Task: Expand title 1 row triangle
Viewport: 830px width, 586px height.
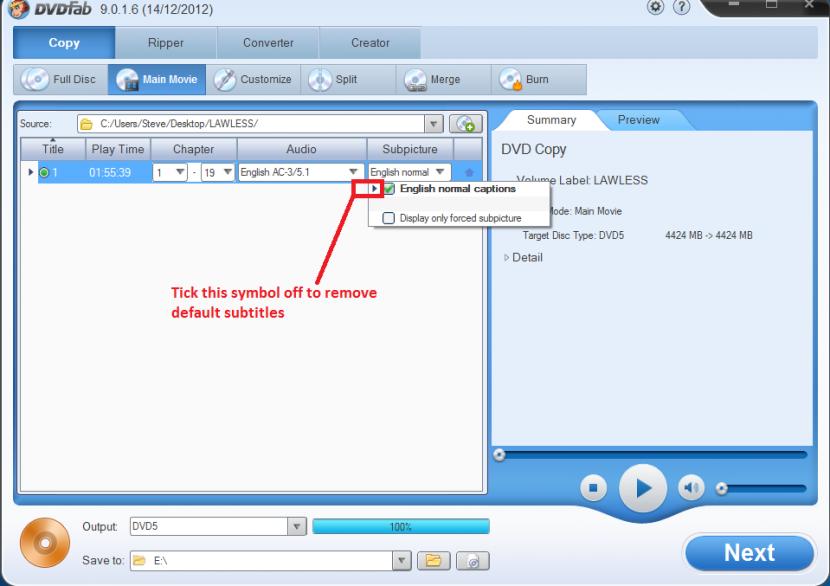Action: (30, 172)
